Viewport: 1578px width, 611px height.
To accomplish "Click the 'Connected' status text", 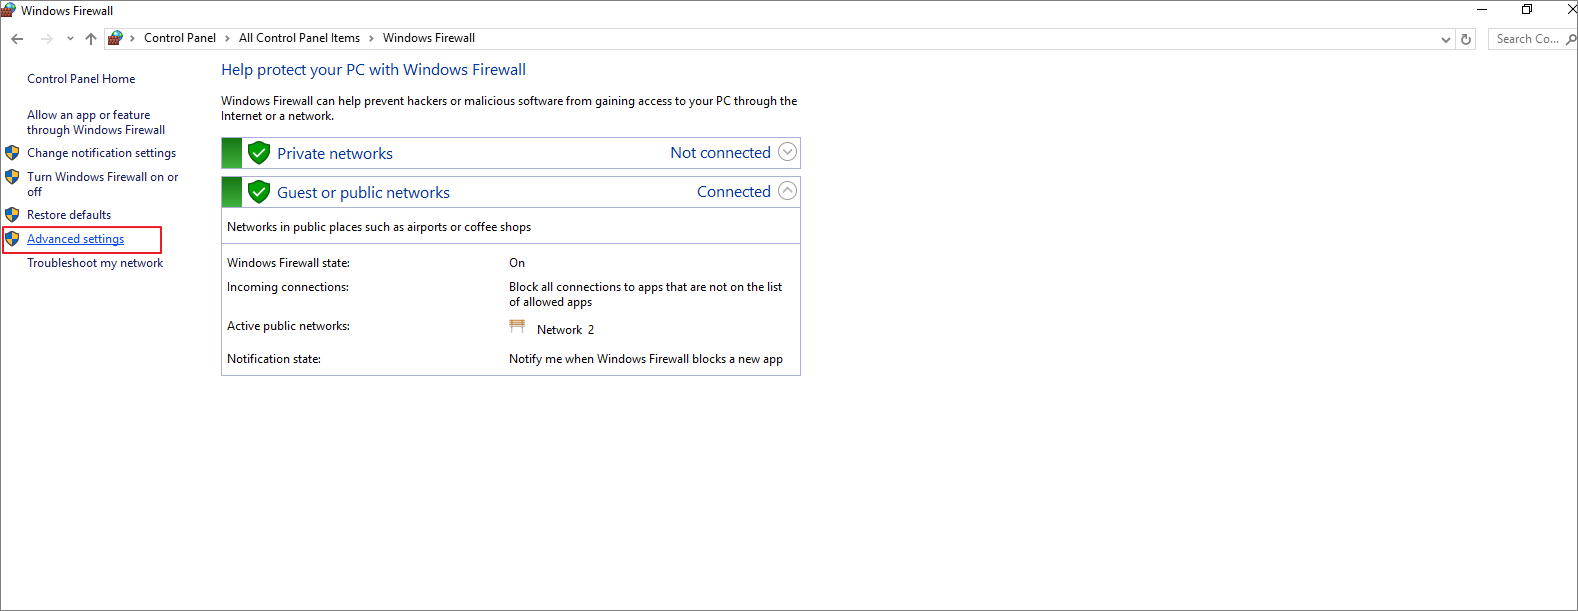I will 734,192.
